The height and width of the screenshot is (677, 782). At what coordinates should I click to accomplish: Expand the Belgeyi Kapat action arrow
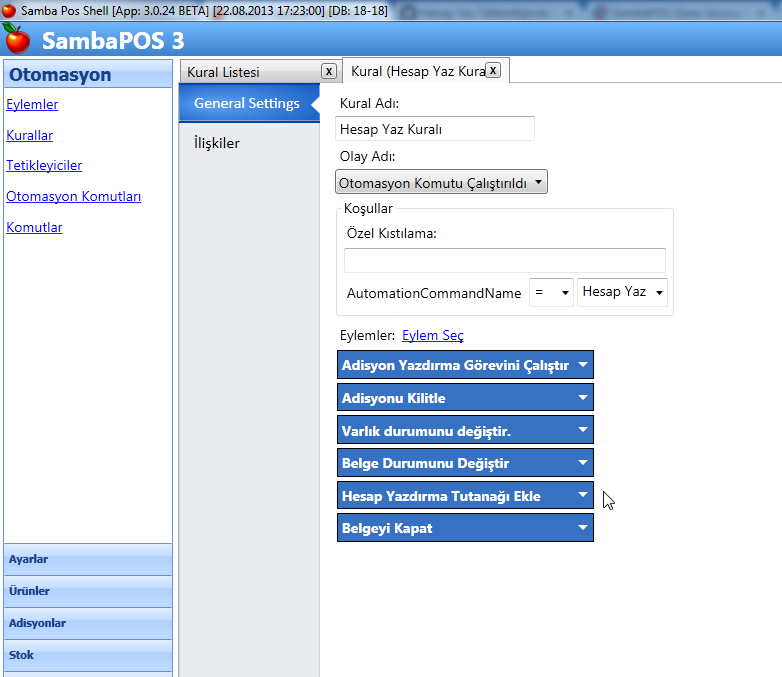pos(583,528)
